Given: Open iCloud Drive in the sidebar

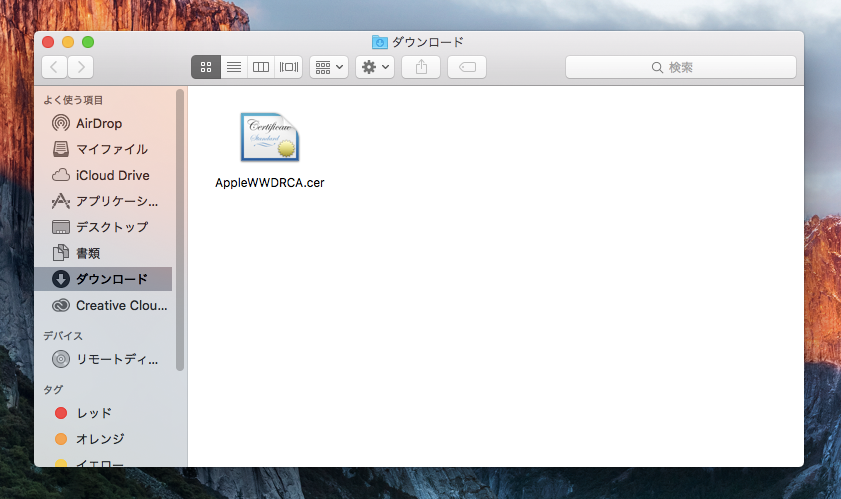Looking at the screenshot, I should pyautogui.click(x=103, y=175).
